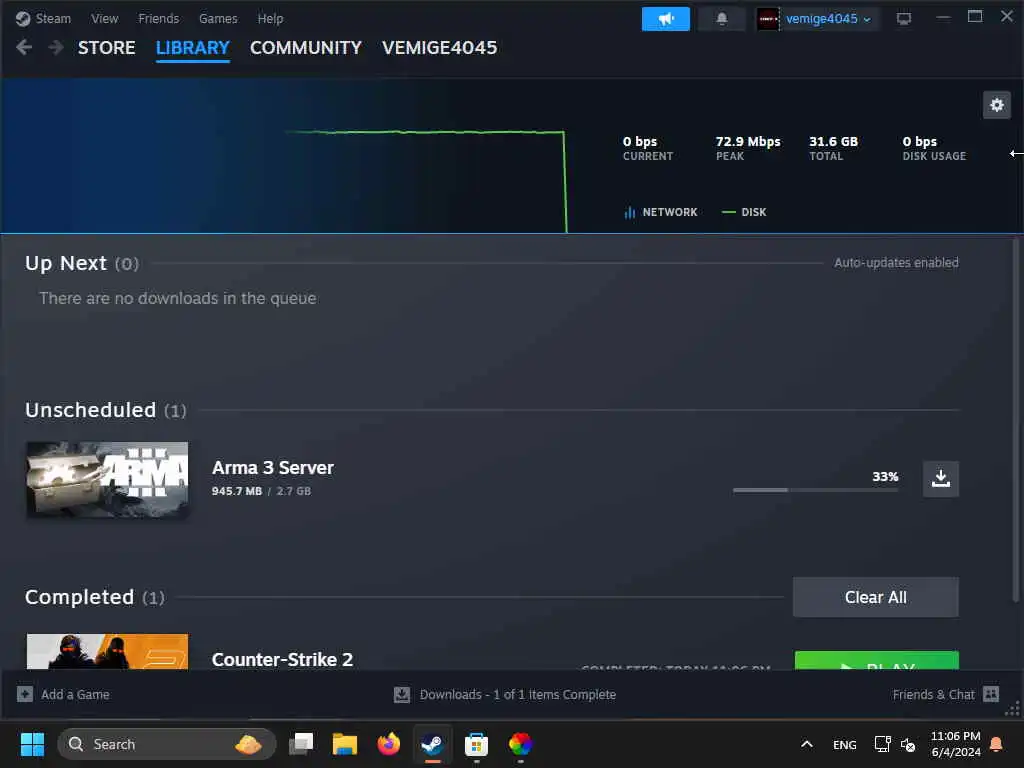Open the Steam announcements megaphone button
1024x768 pixels.
point(665,19)
